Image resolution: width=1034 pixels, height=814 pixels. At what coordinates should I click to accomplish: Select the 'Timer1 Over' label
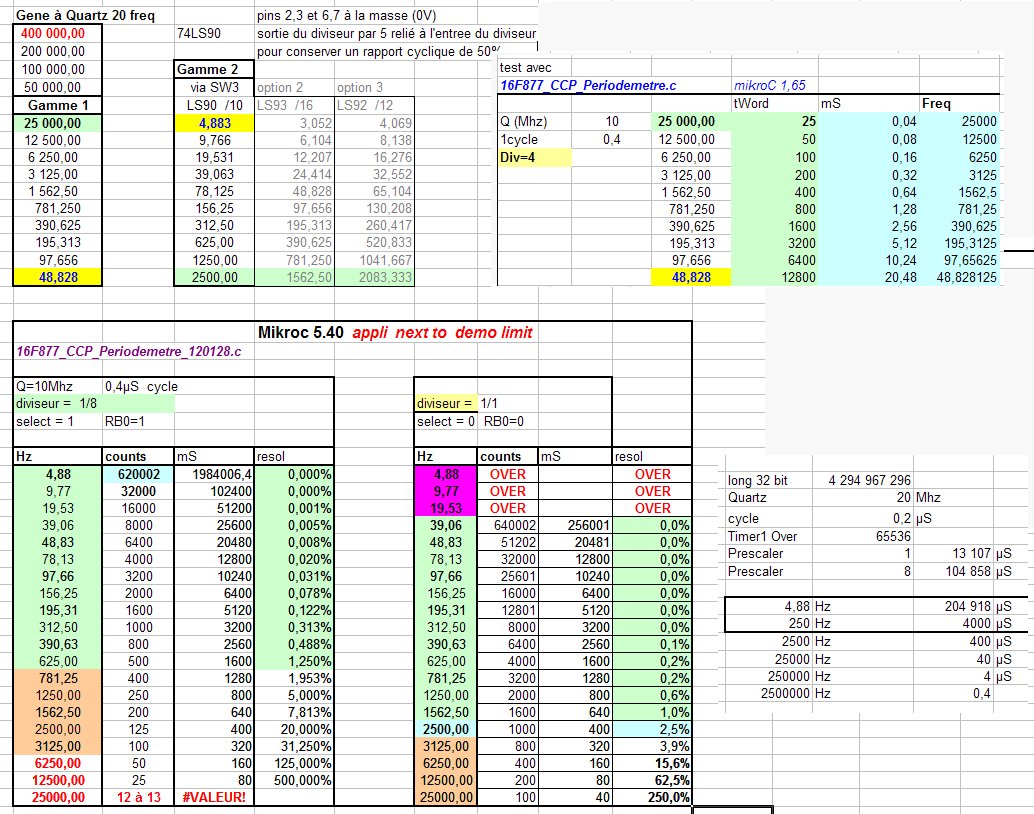(762, 536)
